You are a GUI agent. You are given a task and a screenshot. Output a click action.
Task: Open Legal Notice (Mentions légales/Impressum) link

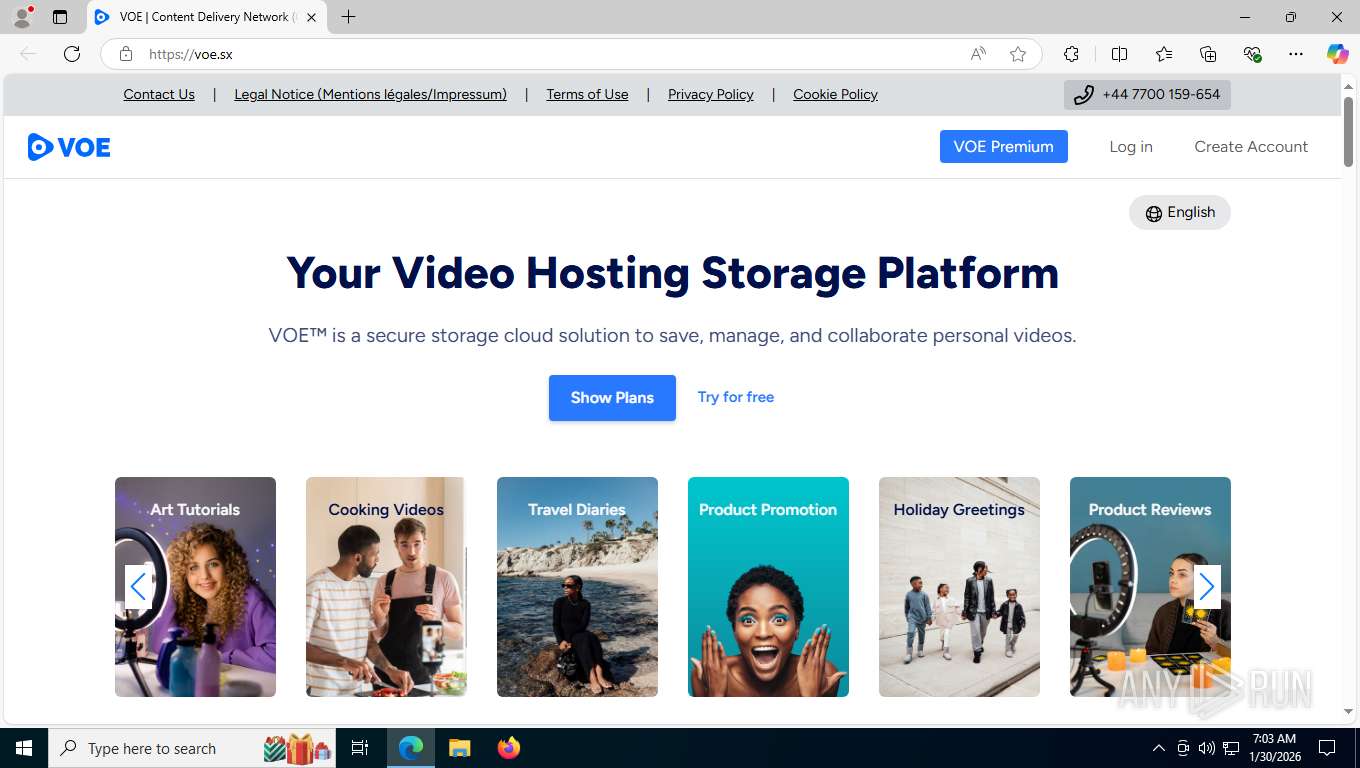370,94
